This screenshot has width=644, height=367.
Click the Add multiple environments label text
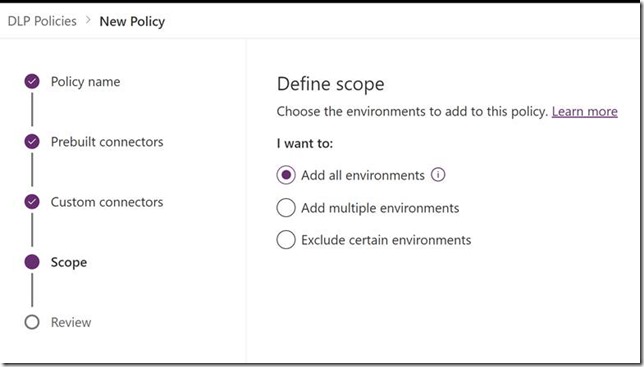(x=380, y=208)
